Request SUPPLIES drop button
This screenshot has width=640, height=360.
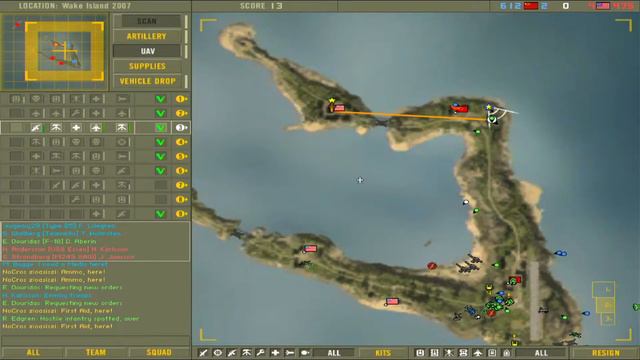[147, 66]
